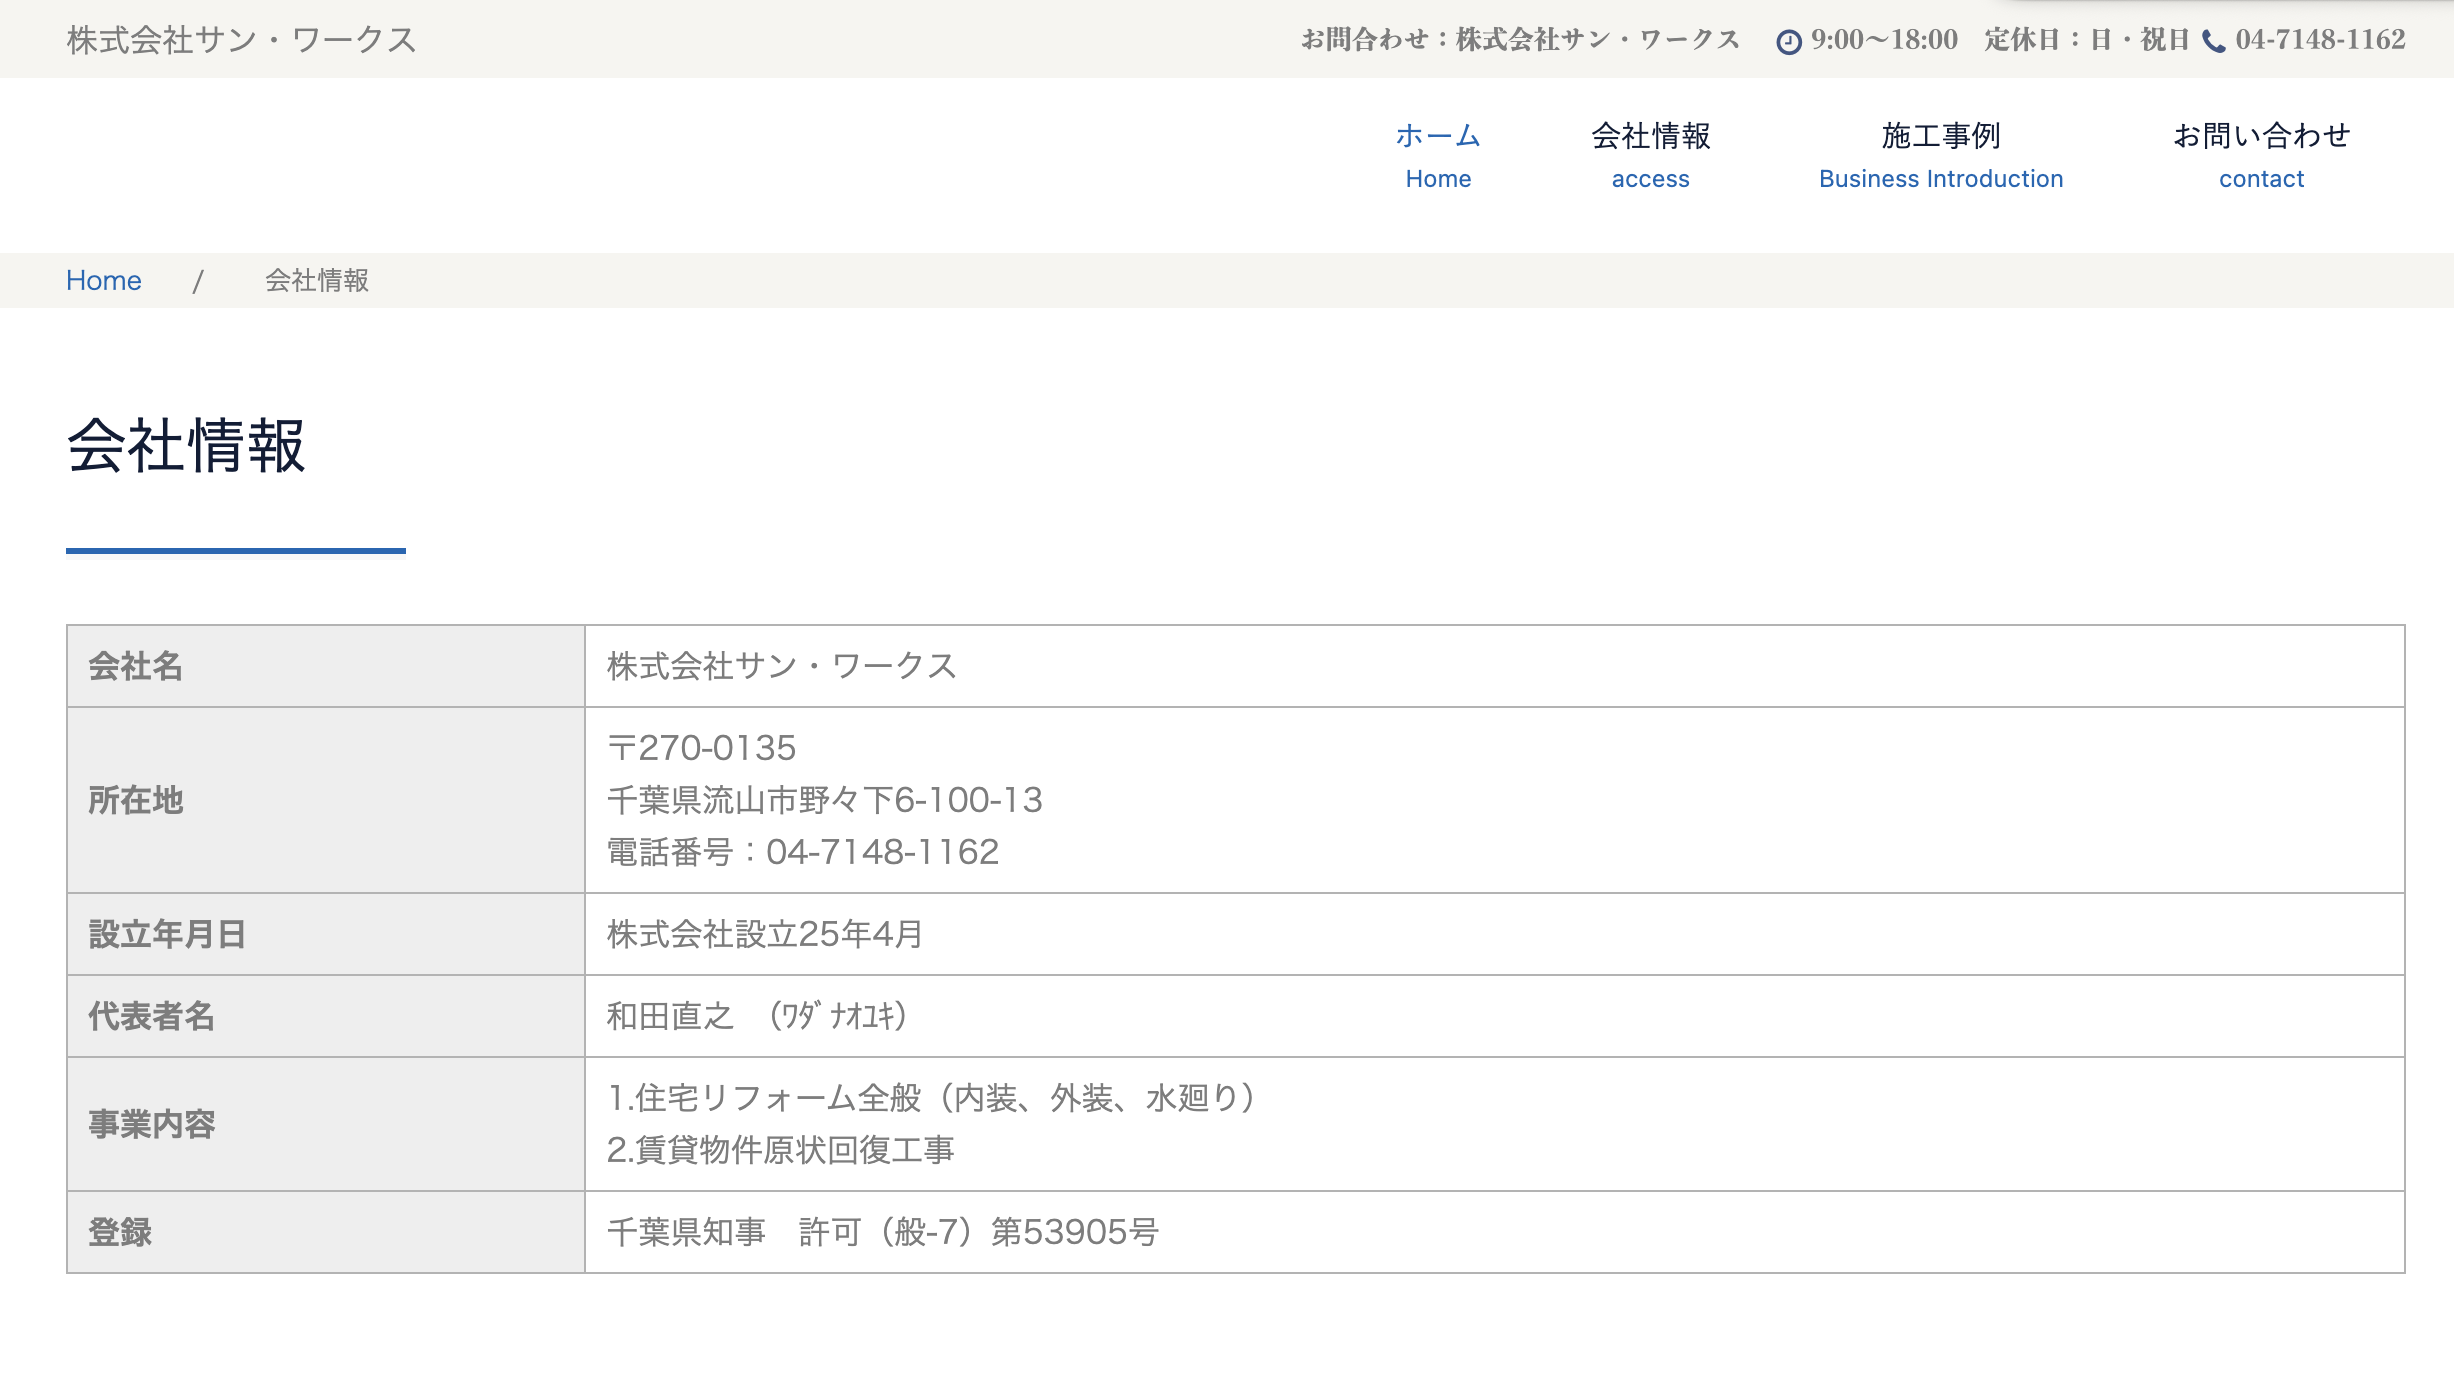Open the お問い合わせ contact menu item
The width and height of the screenshot is (2454, 1378).
pyautogui.click(x=2261, y=155)
